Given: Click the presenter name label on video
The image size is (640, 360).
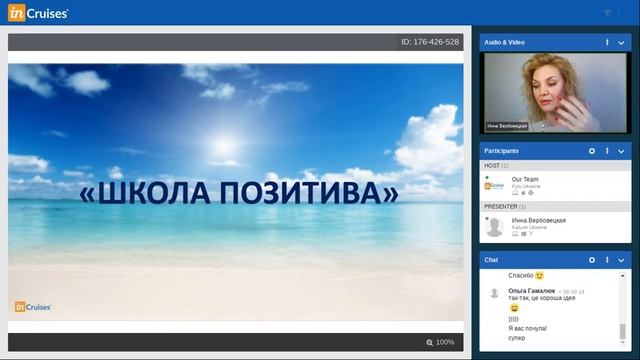Looking at the screenshot, I should pyautogui.click(x=507, y=126).
